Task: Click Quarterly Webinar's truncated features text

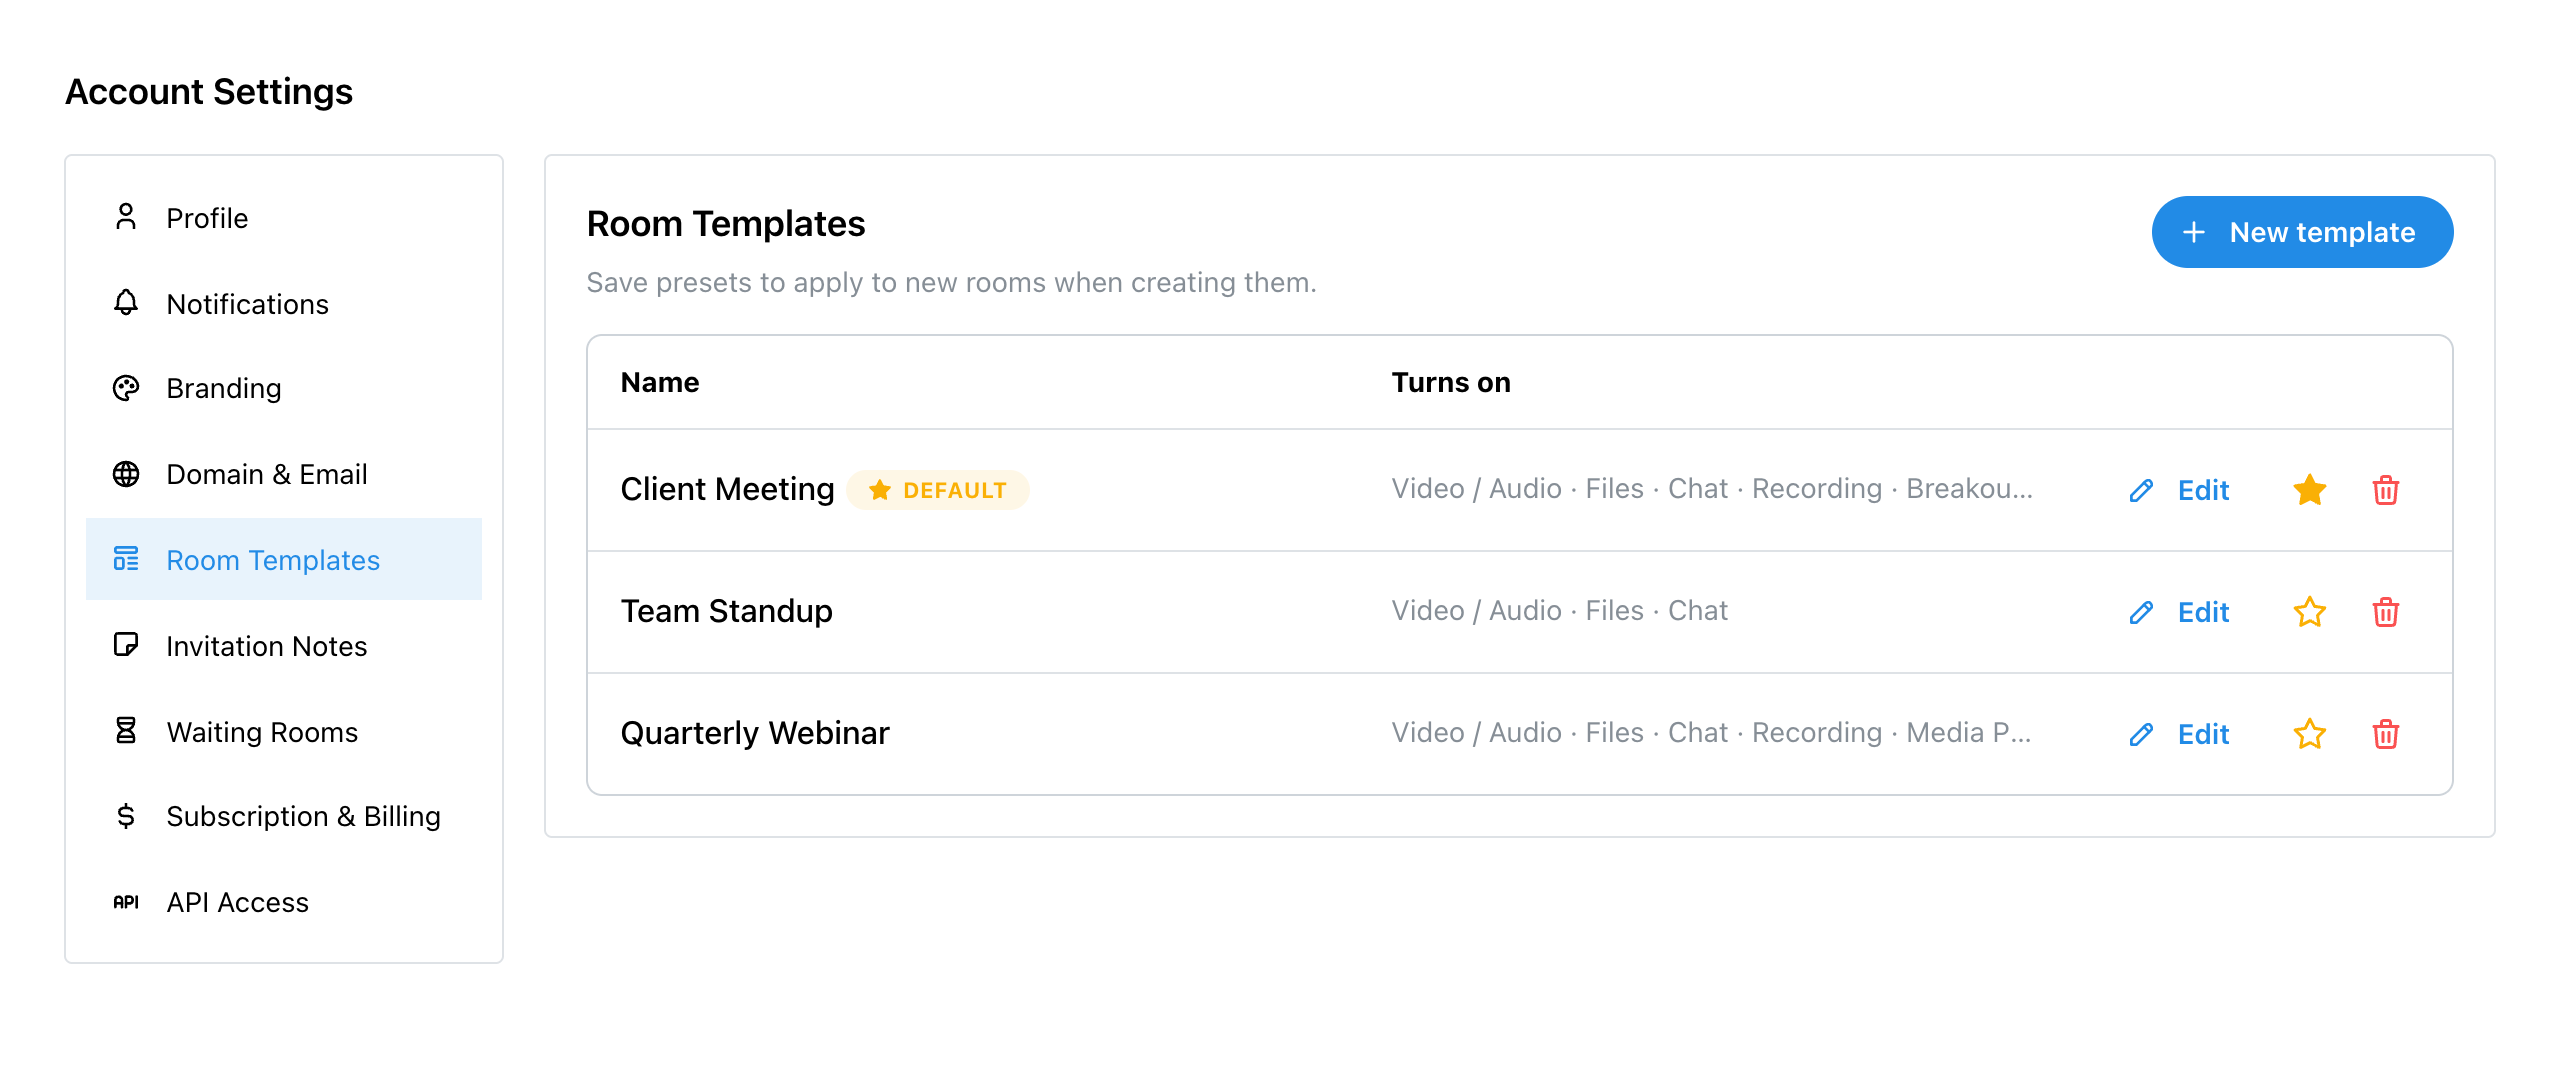Action: point(1711,732)
